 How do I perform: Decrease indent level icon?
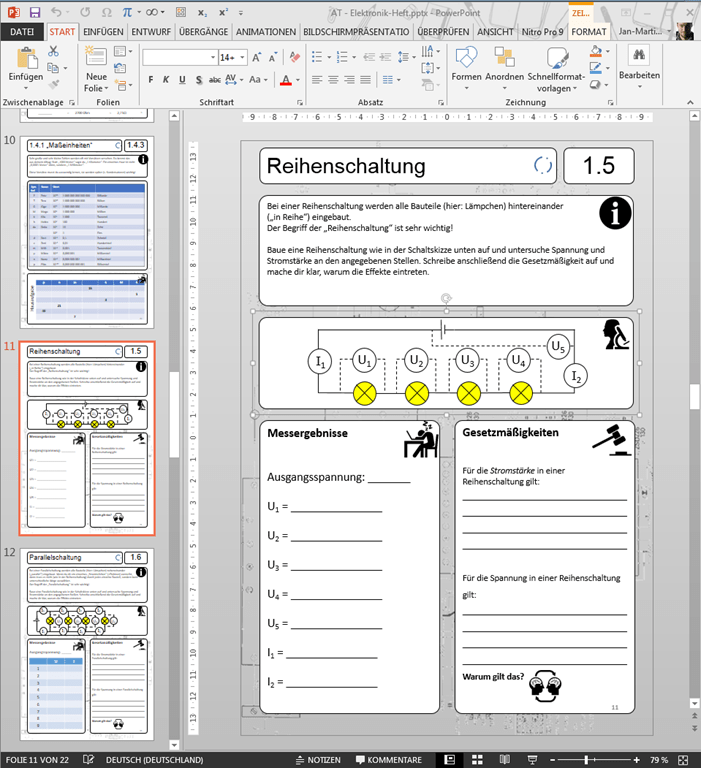click(x=369, y=57)
